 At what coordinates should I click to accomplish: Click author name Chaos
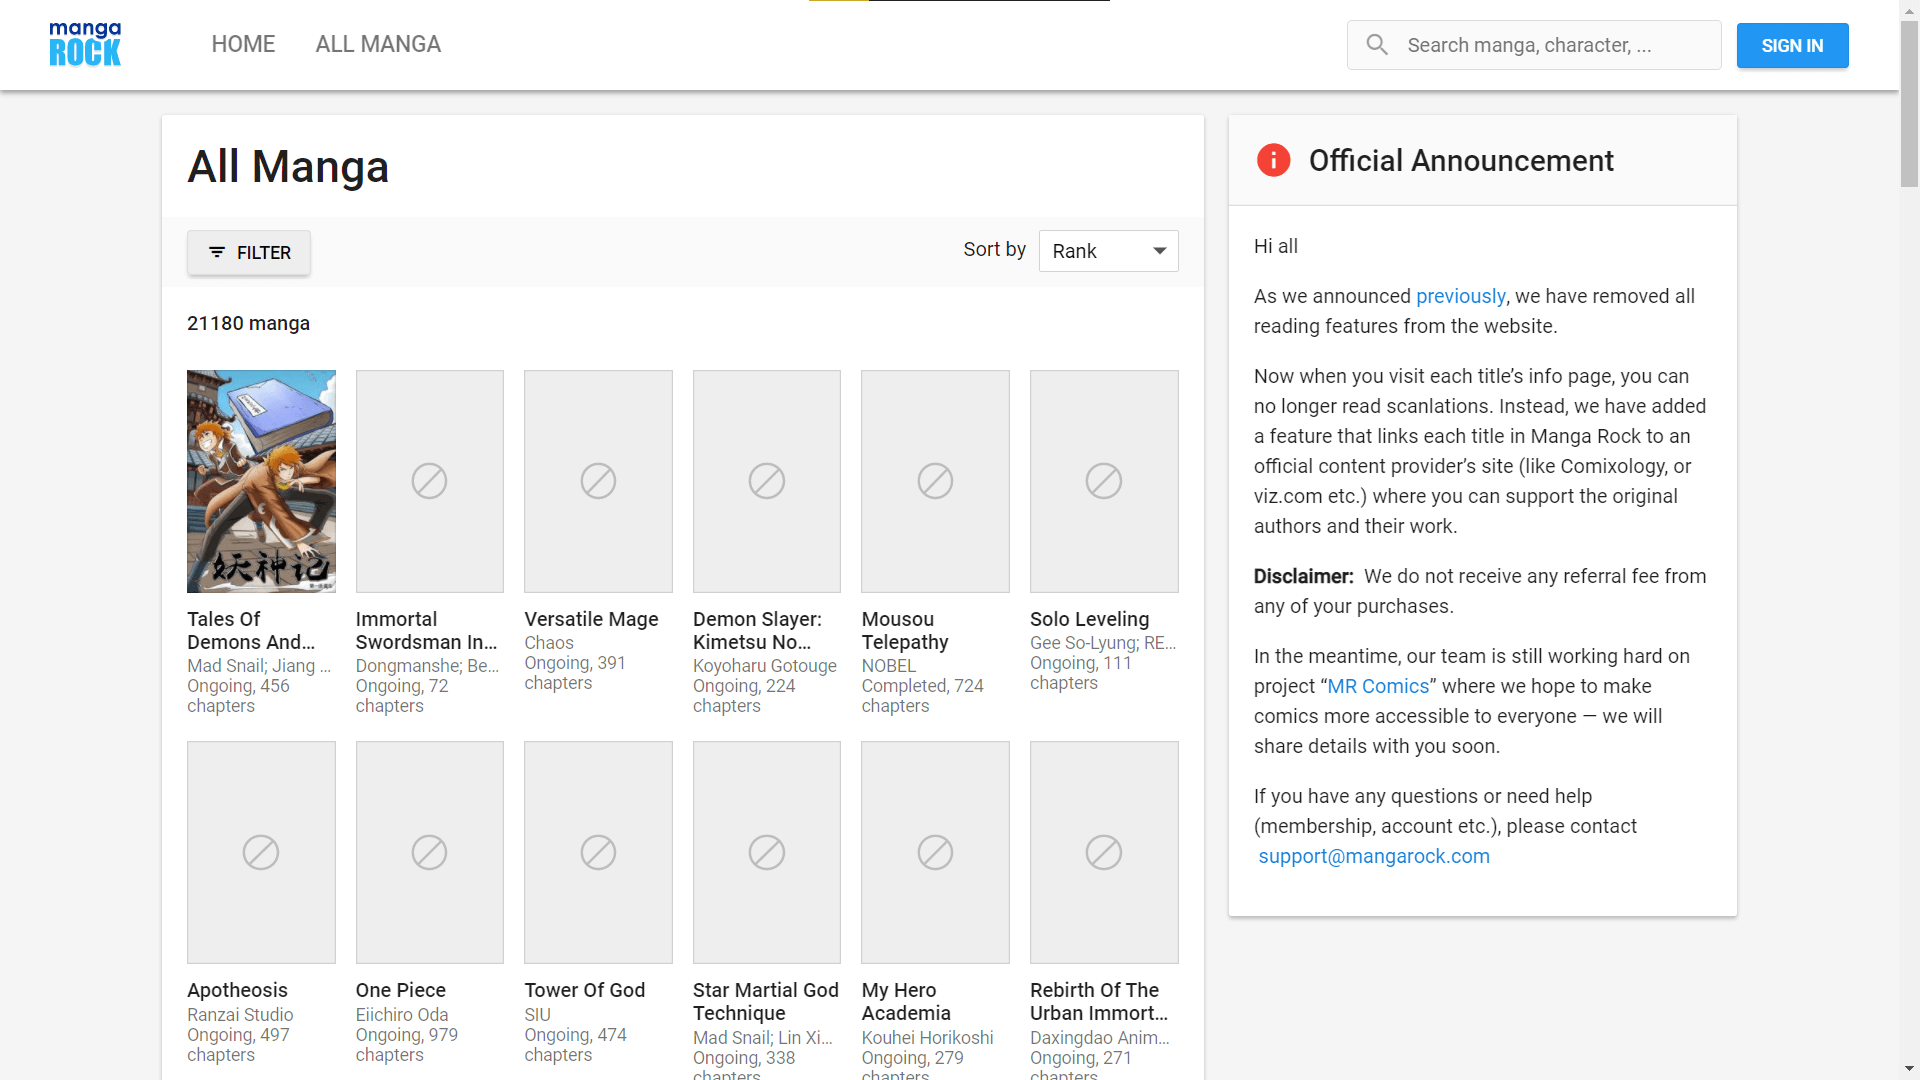click(549, 643)
